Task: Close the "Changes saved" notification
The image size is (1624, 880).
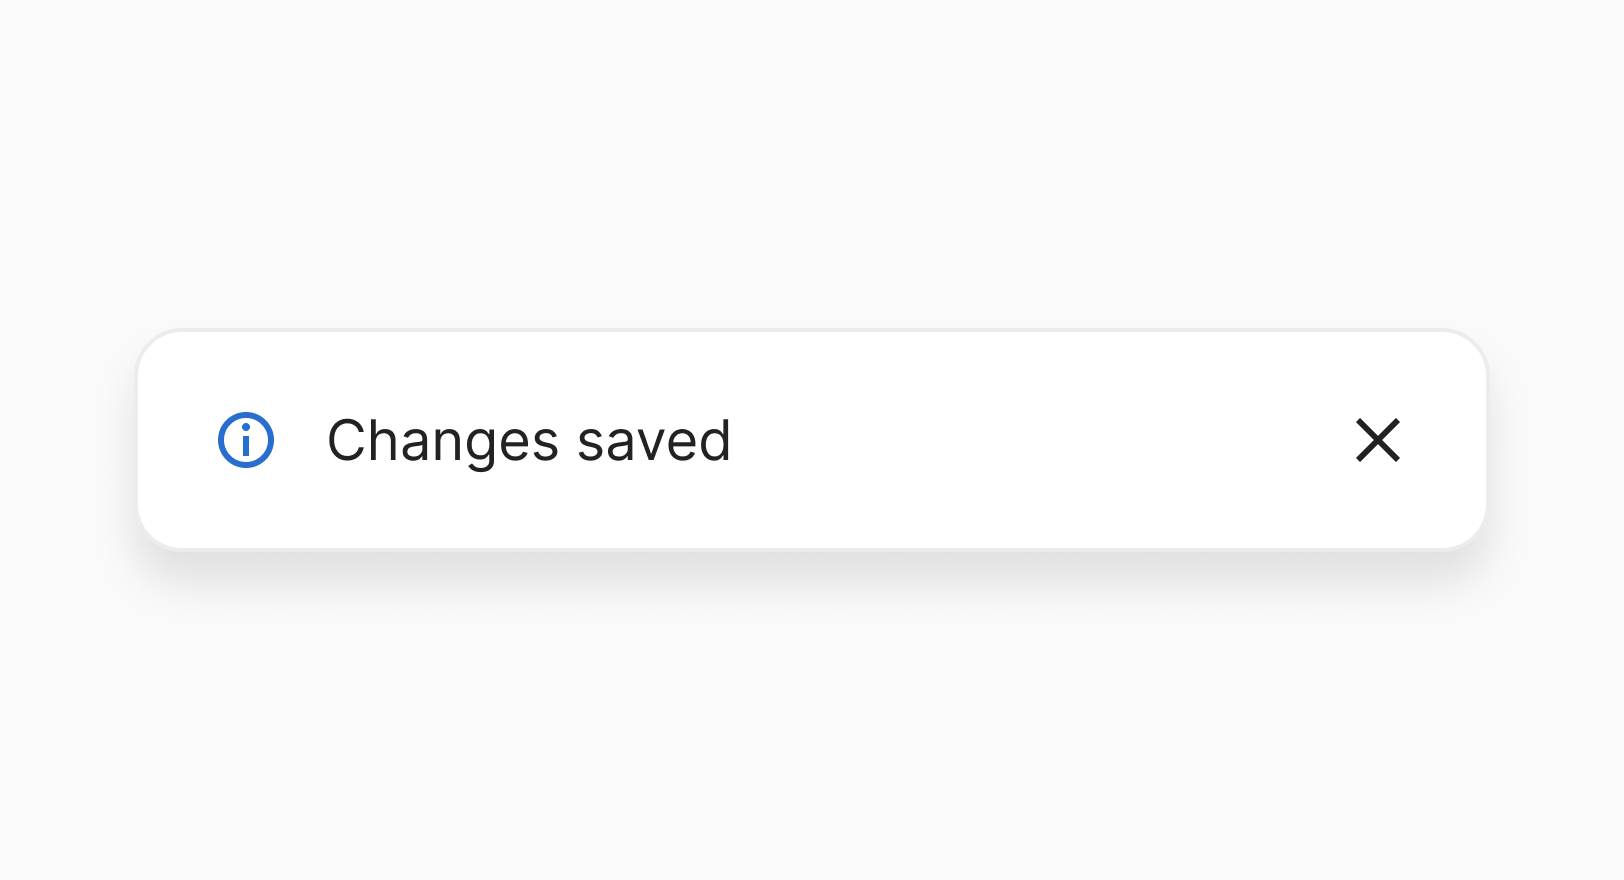Action: click(1378, 440)
